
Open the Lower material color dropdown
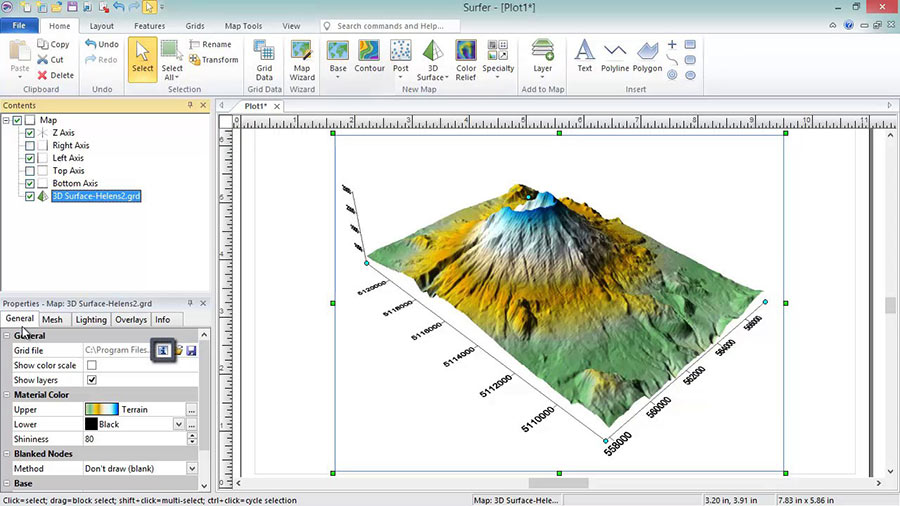coord(179,425)
